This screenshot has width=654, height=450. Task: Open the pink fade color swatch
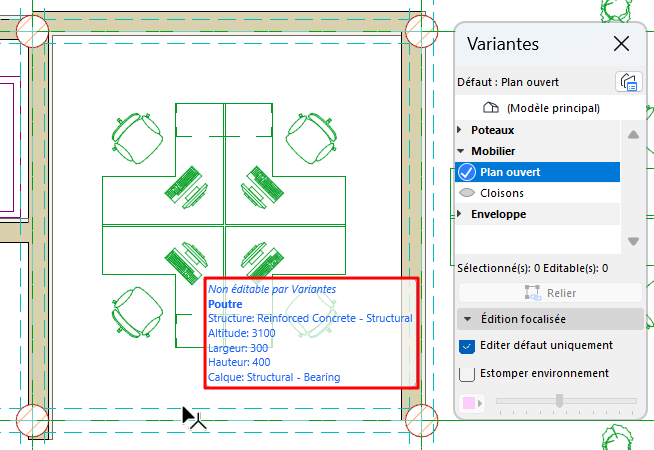click(x=471, y=403)
